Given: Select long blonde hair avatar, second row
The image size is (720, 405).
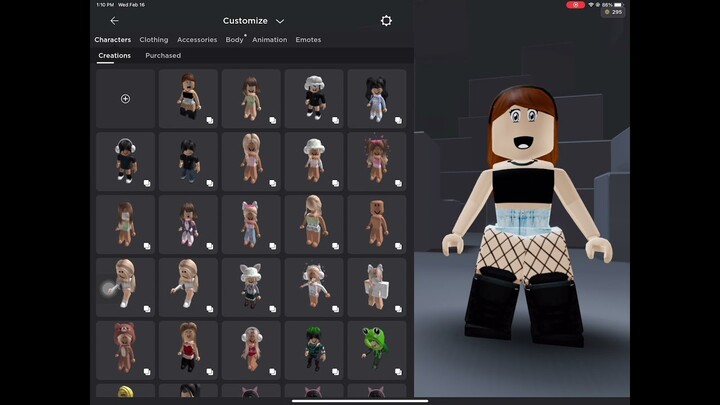Looking at the screenshot, I should pos(251,162).
